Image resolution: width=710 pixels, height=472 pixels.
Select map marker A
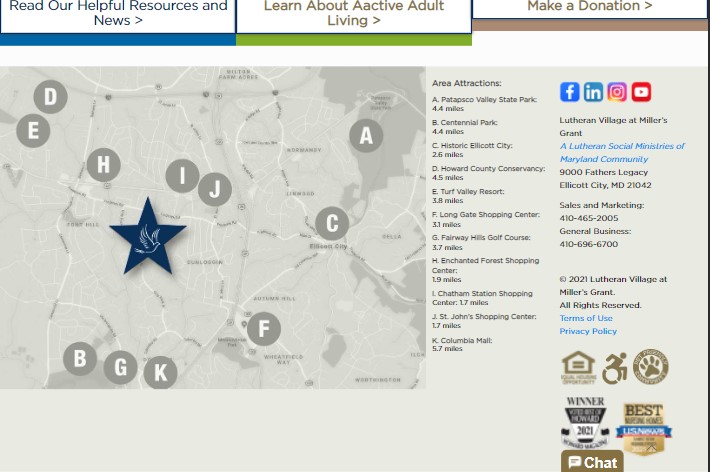pyautogui.click(x=366, y=135)
